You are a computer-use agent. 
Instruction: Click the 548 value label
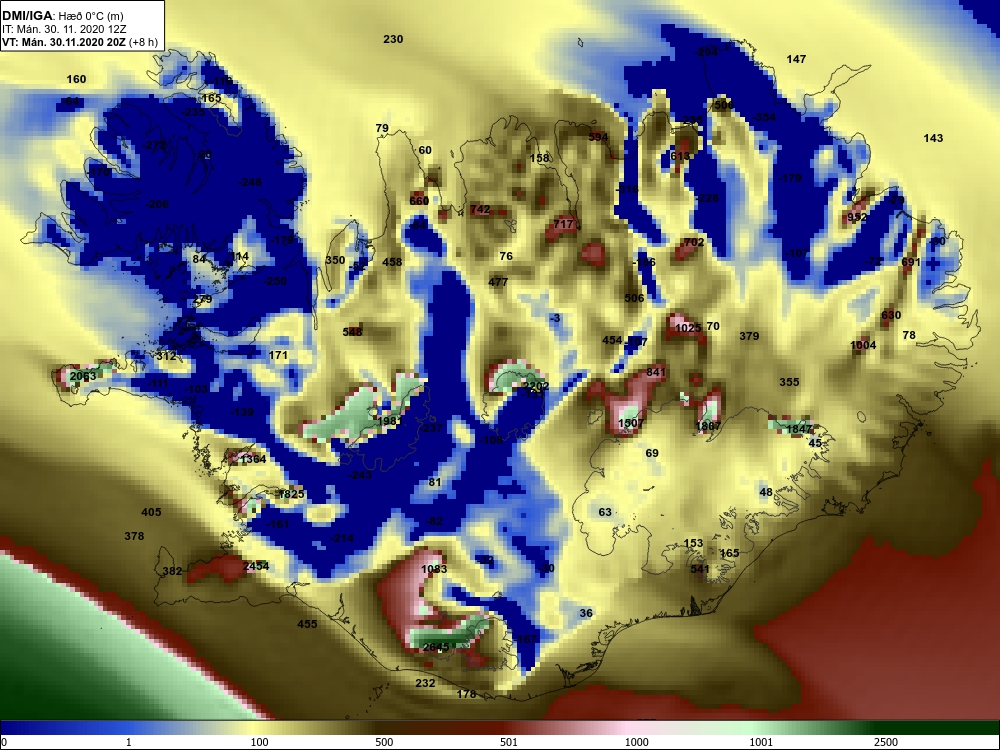[x=352, y=332]
